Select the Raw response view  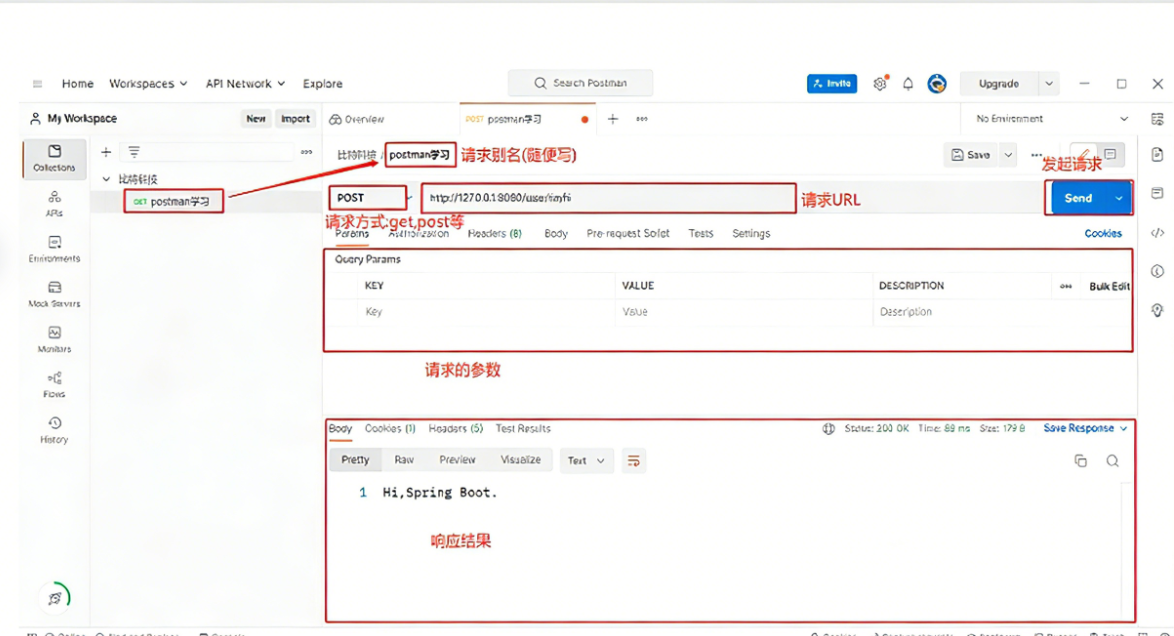click(404, 460)
